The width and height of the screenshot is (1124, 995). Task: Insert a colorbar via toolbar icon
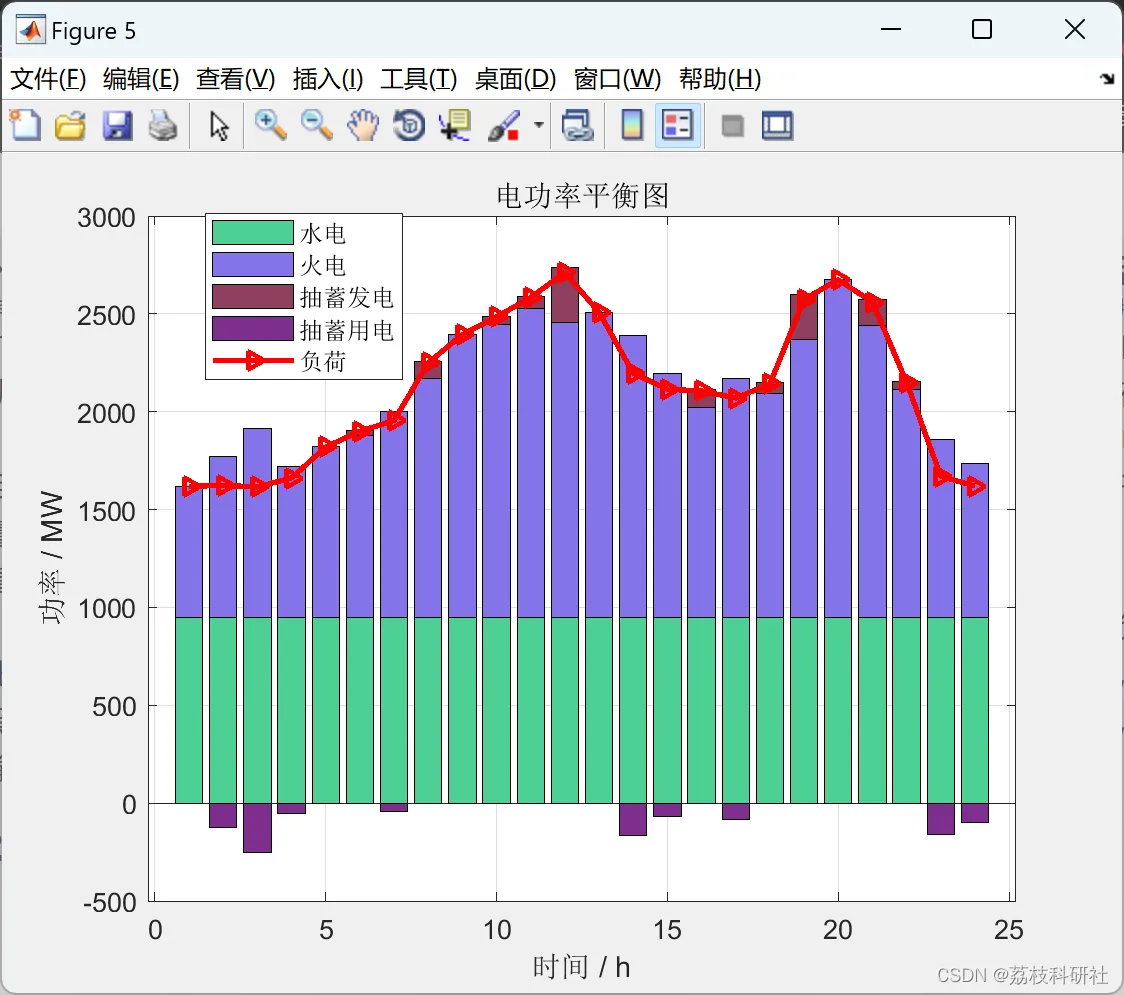click(632, 125)
